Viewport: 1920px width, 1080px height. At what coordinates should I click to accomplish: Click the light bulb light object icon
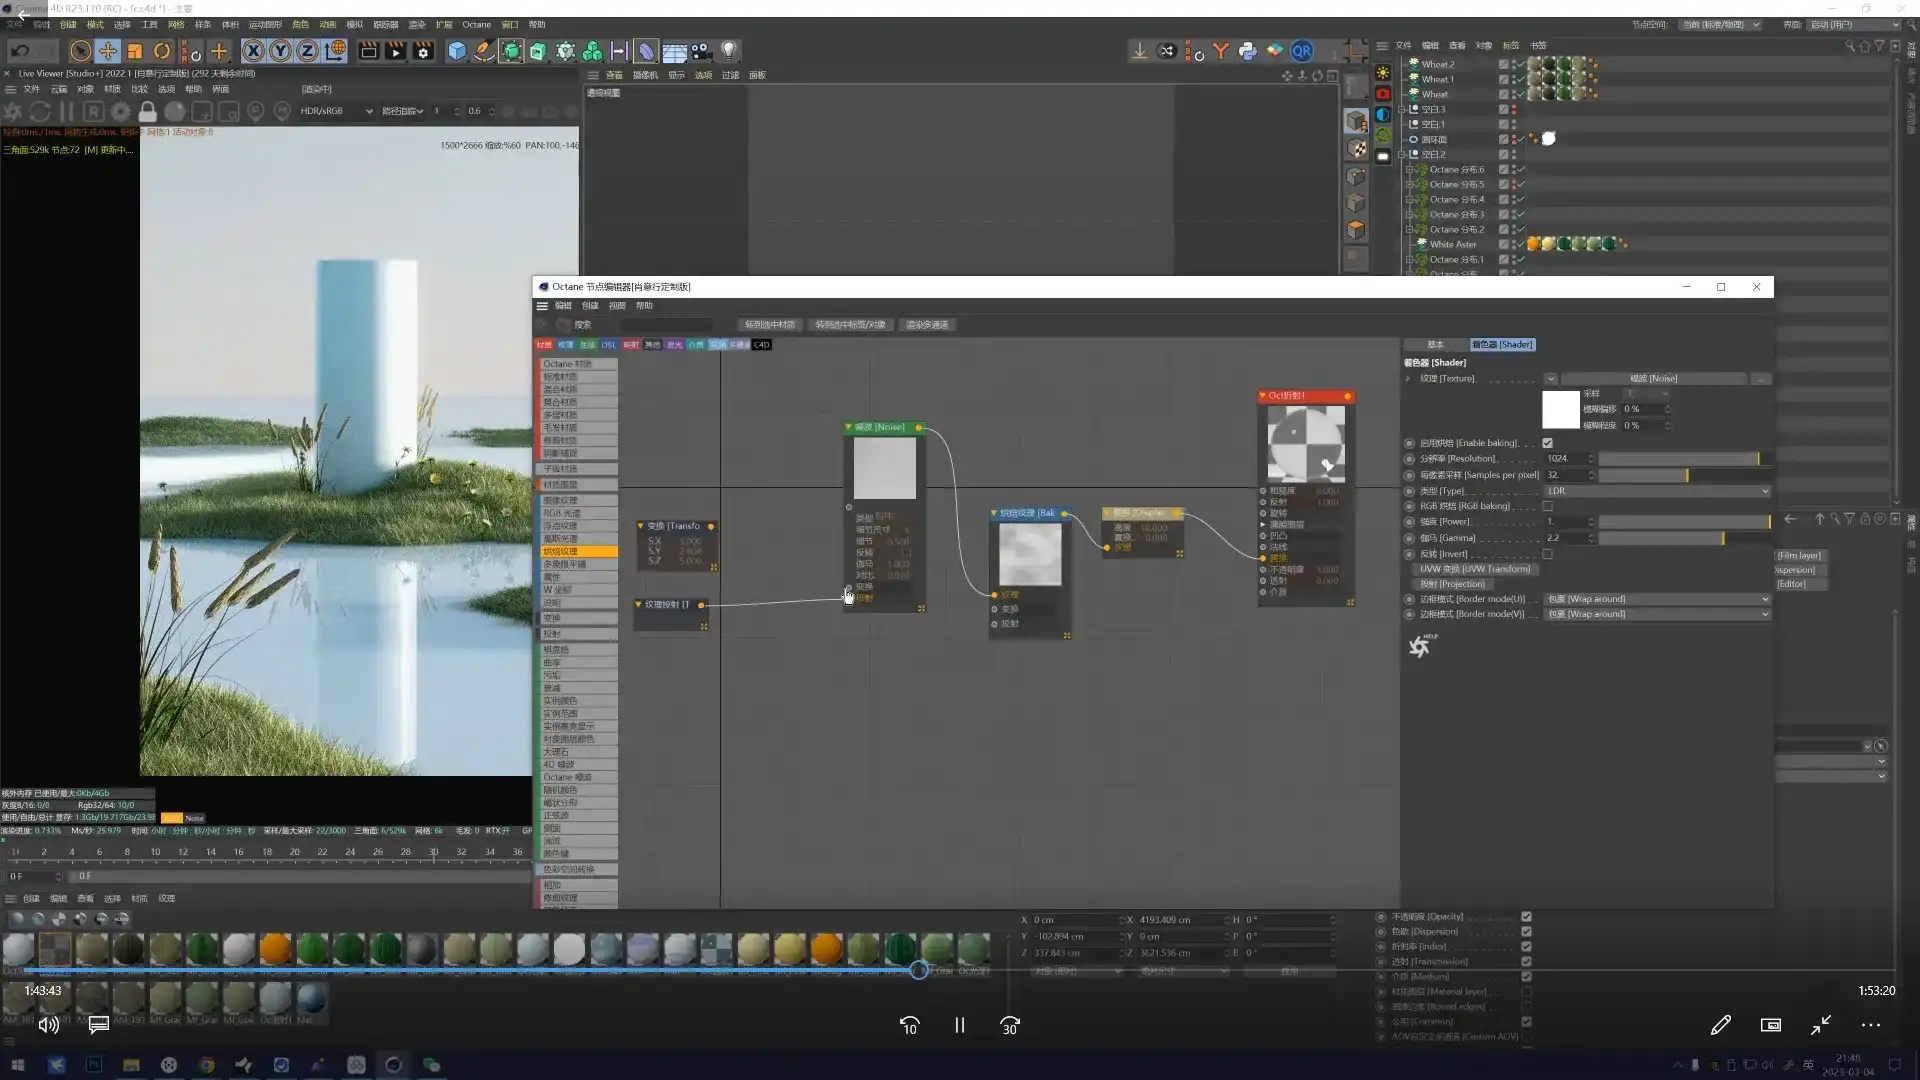[x=729, y=51]
